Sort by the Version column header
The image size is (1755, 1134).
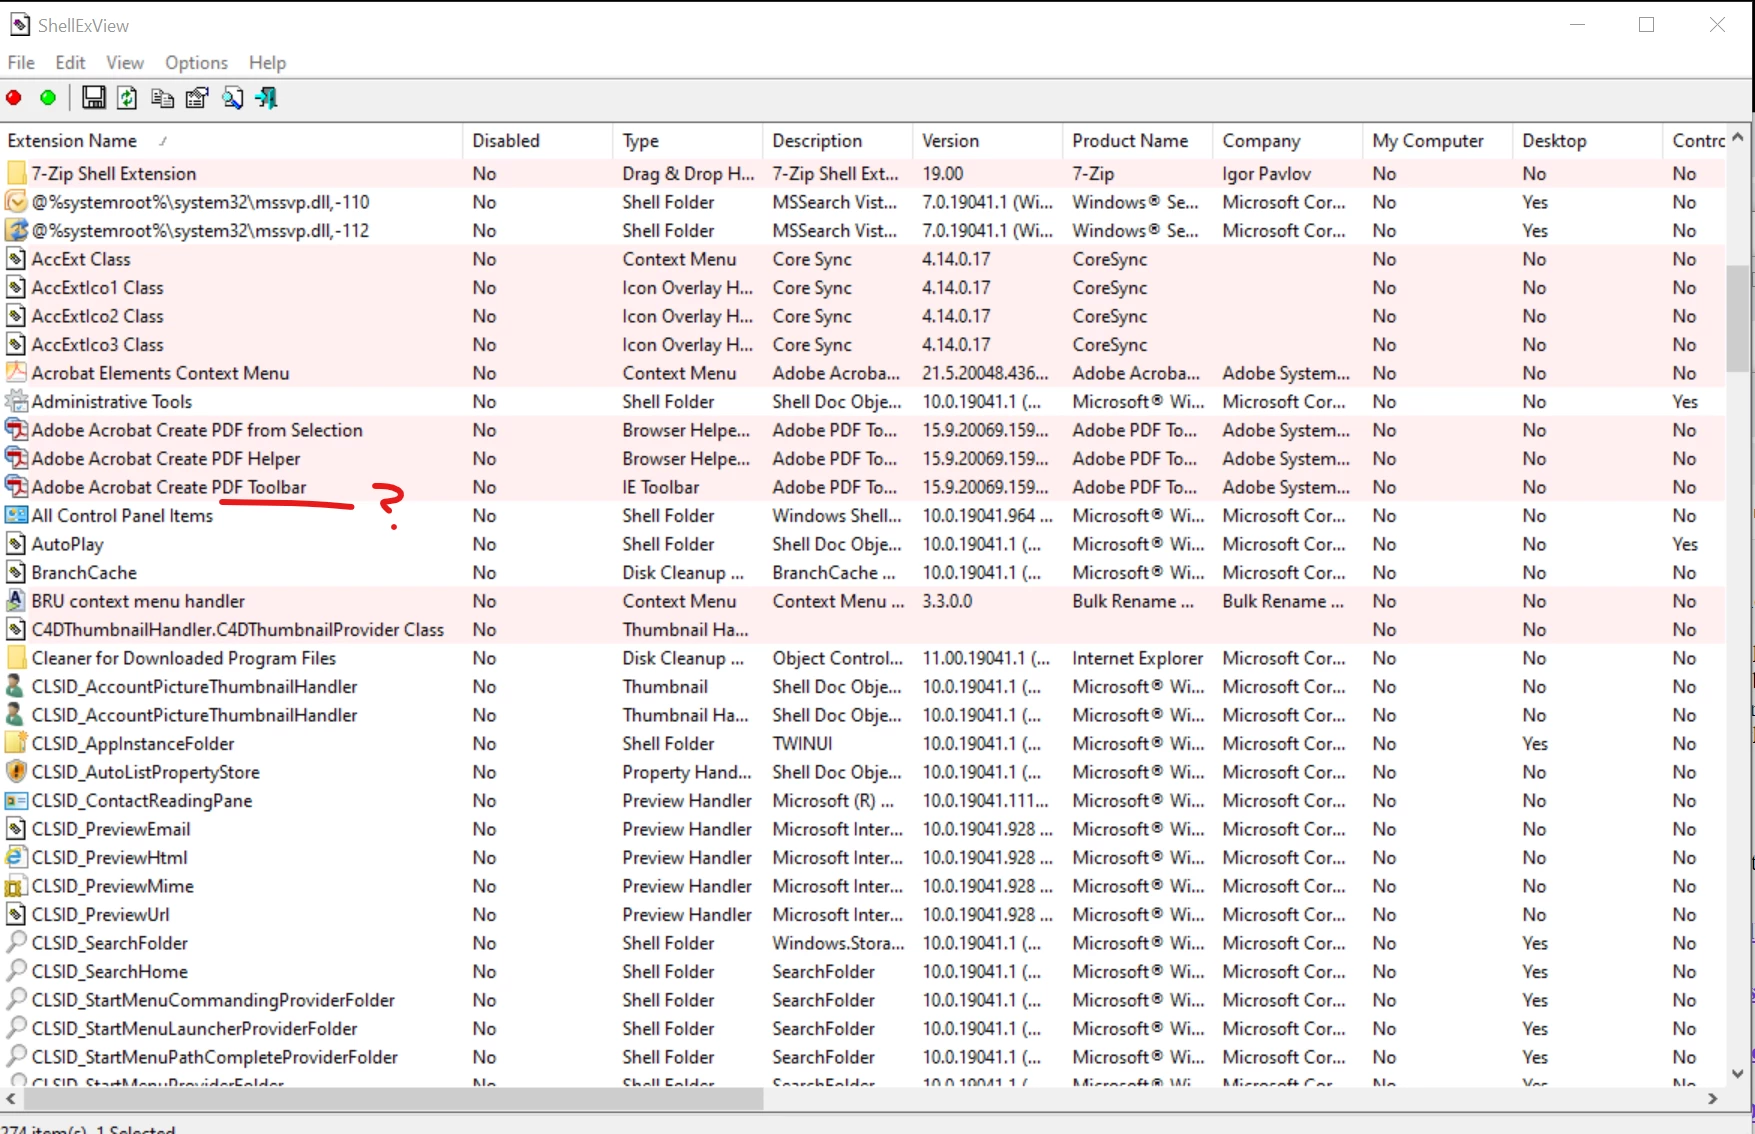click(x=987, y=141)
